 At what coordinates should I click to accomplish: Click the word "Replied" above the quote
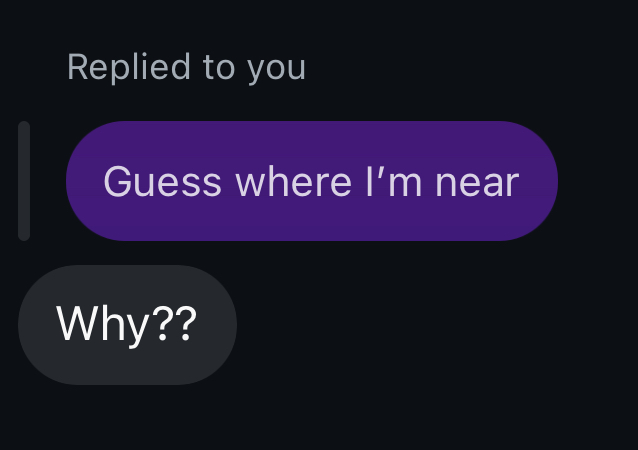point(129,66)
